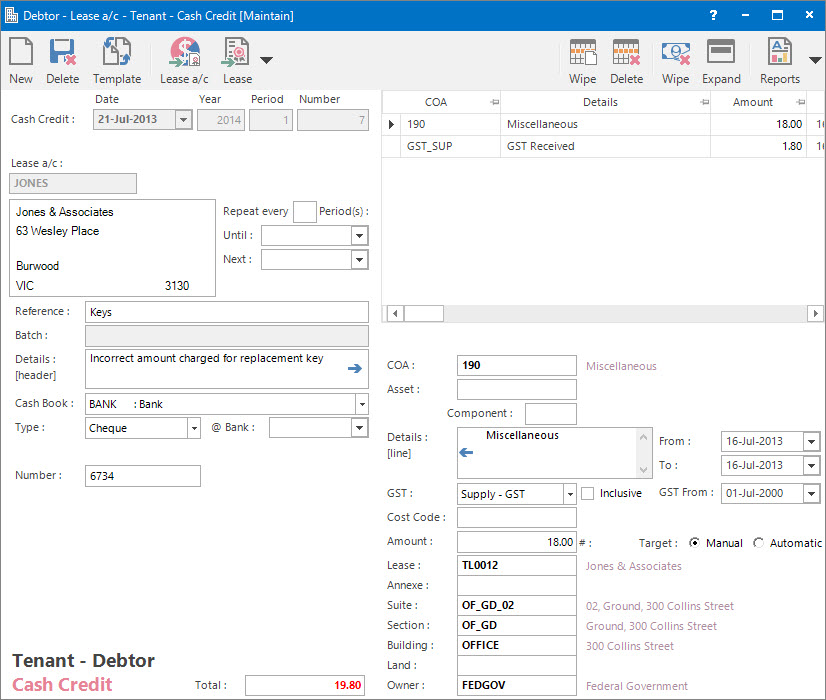Select the GST_SUP row in the grid
The width and height of the screenshot is (826, 700).
(603, 146)
